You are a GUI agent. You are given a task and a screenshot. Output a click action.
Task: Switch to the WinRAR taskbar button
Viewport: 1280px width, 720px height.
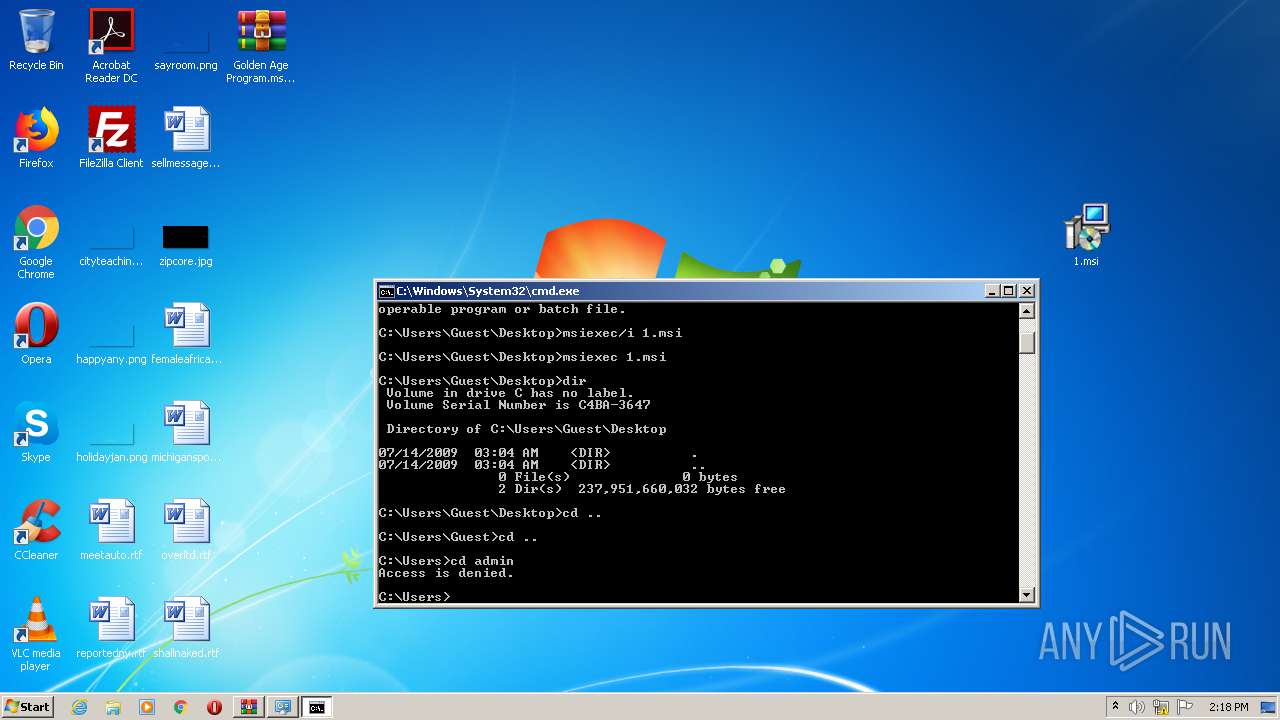click(x=248, y=707)
